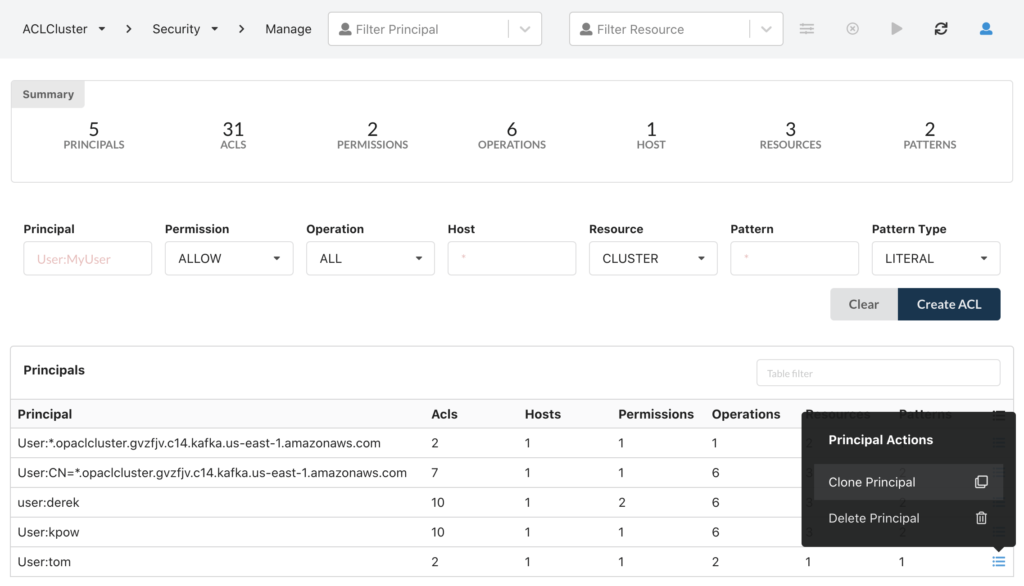Click the trash icon beside Delete Principal

point(981,518)
